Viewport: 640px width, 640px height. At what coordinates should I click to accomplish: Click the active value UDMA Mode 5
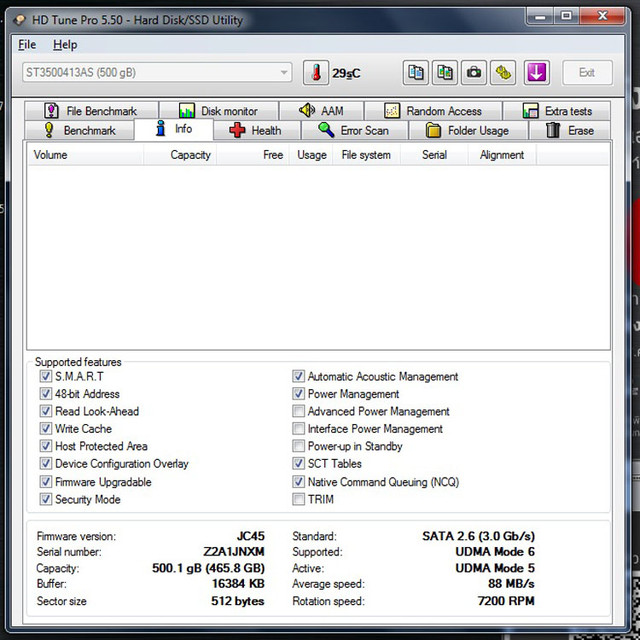coord(495,568)
